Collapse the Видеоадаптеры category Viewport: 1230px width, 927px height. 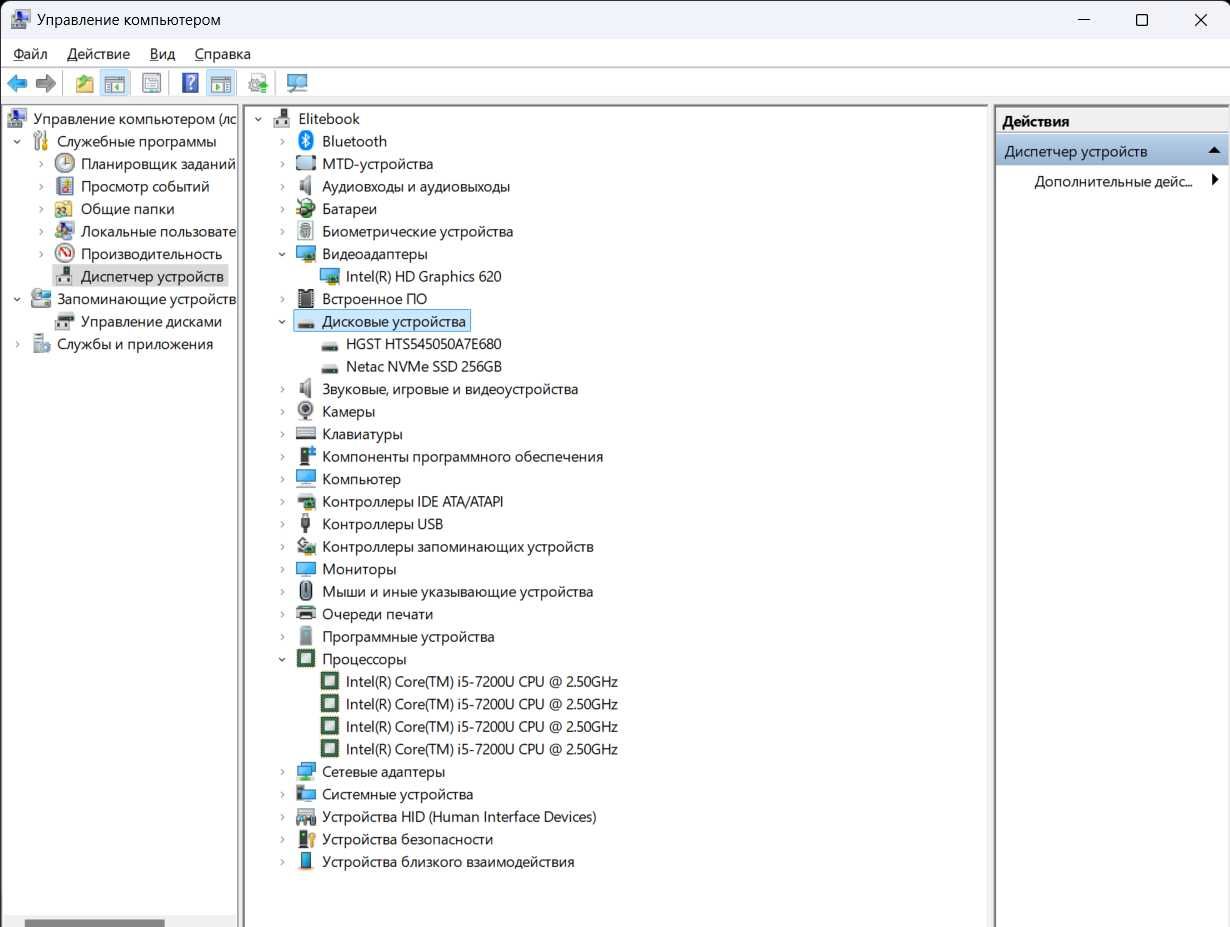click(x=283, y=254)
